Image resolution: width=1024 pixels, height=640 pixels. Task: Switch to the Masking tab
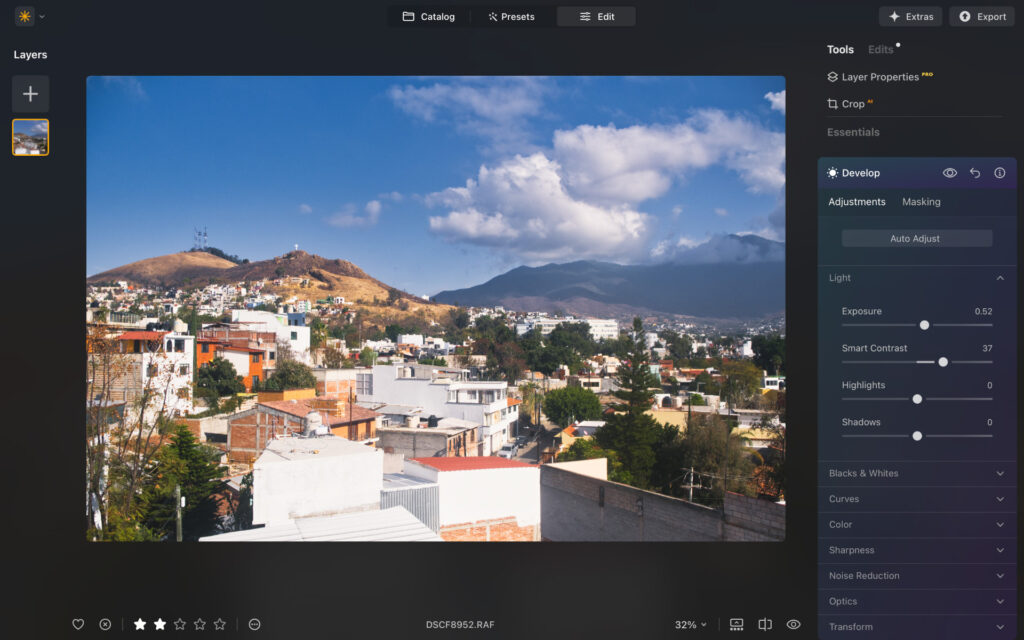920,201
